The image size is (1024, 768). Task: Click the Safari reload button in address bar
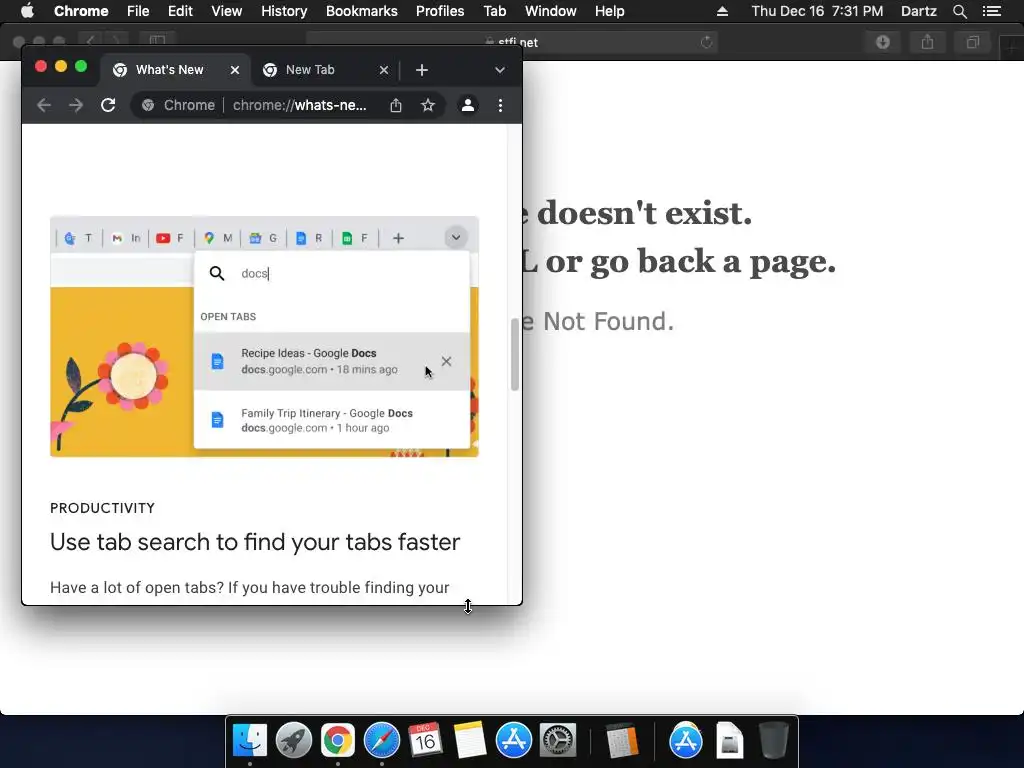coord(707,42)
